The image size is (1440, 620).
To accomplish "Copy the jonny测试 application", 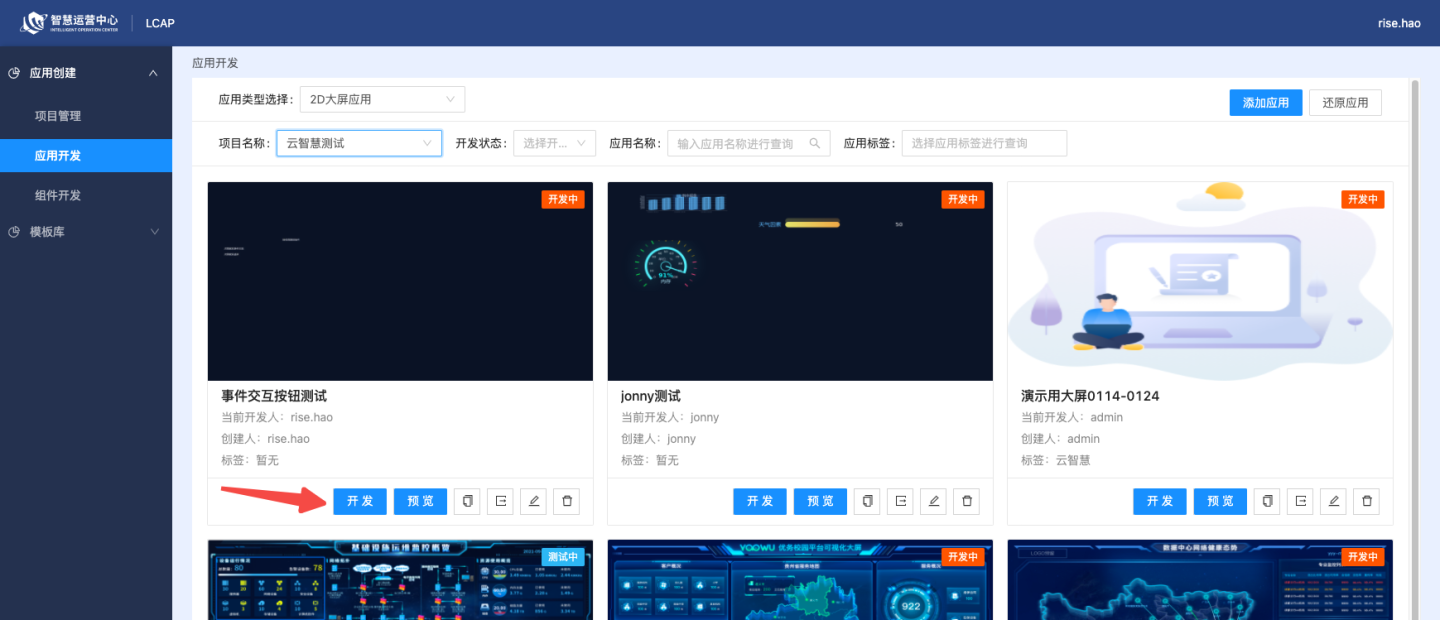I will coord(867,501).
